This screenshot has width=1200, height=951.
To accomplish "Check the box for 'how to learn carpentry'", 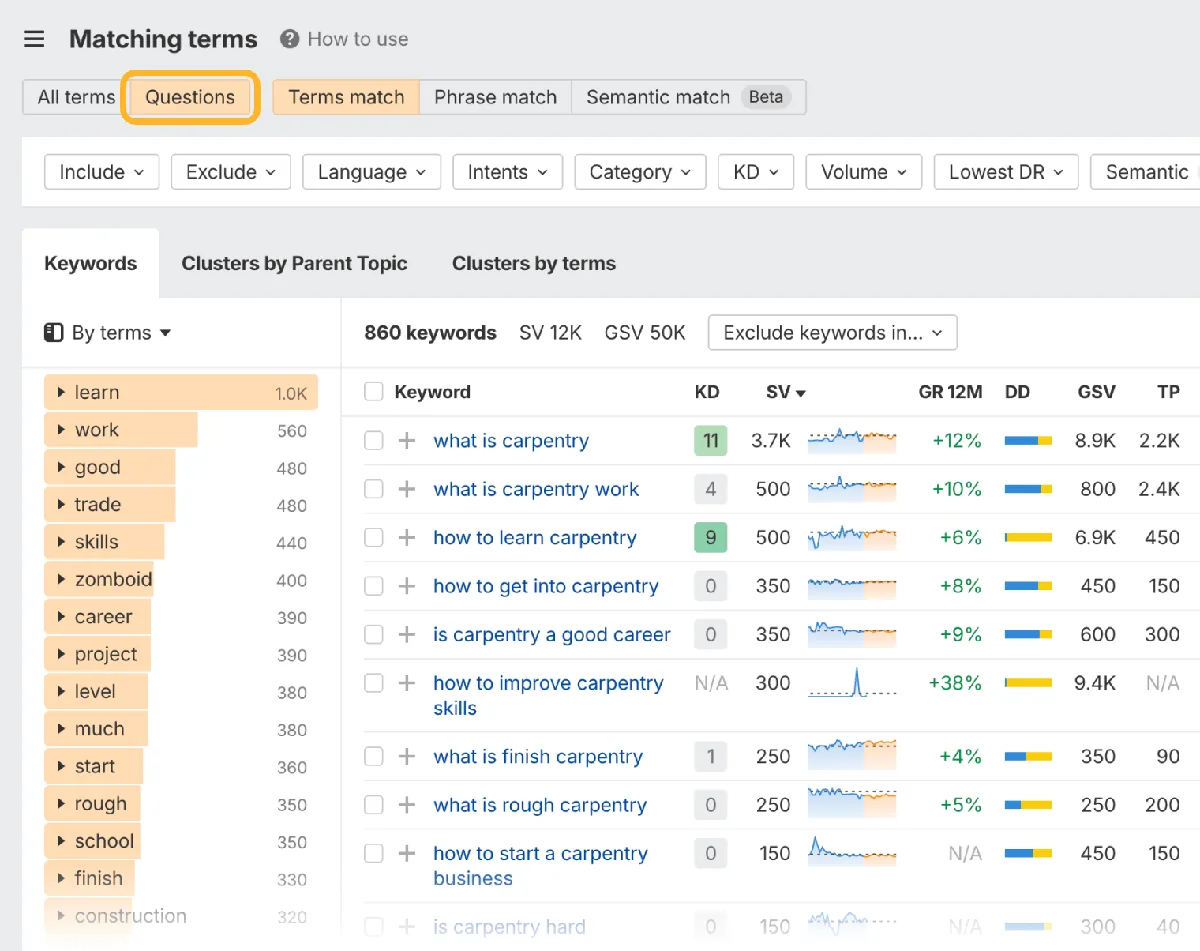I will click(374, 538).
